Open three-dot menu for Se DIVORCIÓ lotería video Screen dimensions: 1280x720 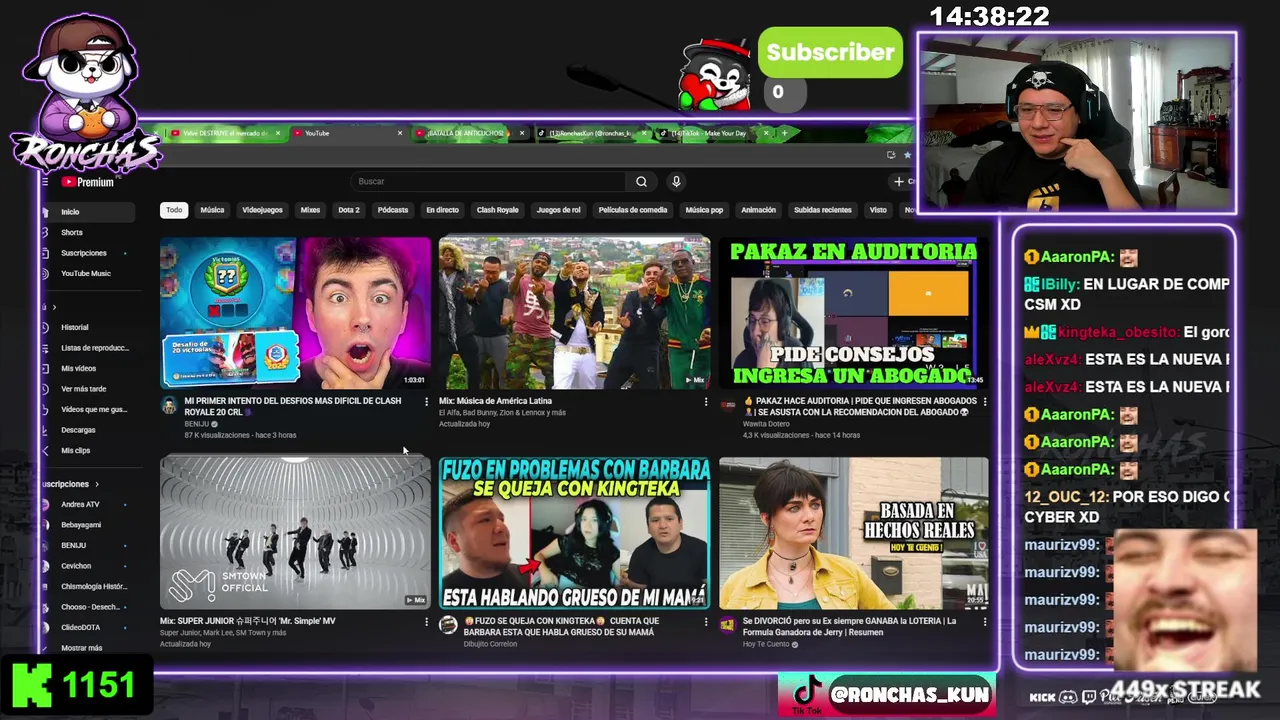(x=985, y=621)
